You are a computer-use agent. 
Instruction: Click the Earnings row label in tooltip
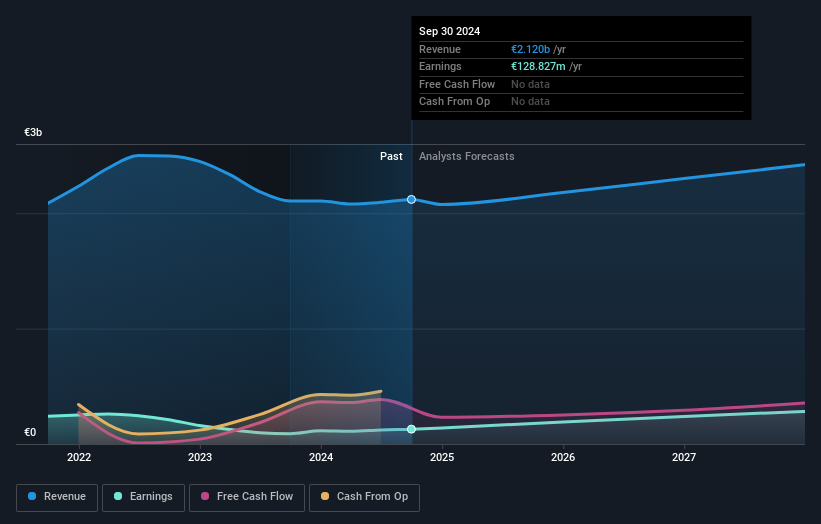coord(440,66)
